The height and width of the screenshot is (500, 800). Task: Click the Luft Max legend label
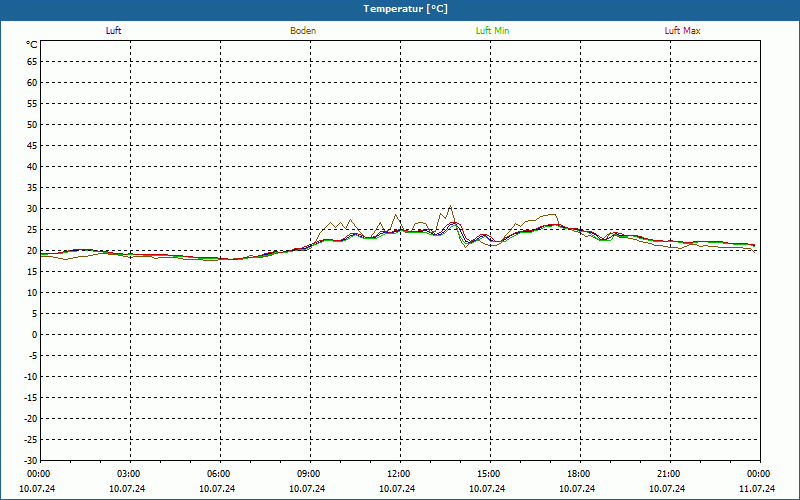coord(682,31)
